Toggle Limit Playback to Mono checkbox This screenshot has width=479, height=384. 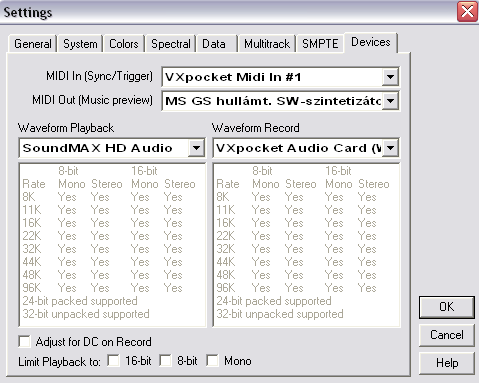click(212, 361)
